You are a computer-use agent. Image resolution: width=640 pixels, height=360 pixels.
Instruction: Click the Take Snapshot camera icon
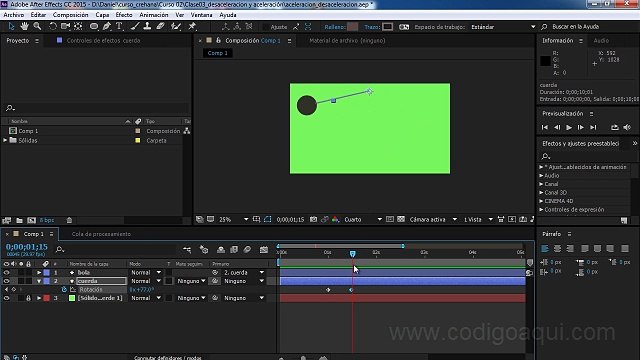coord(313,220)
